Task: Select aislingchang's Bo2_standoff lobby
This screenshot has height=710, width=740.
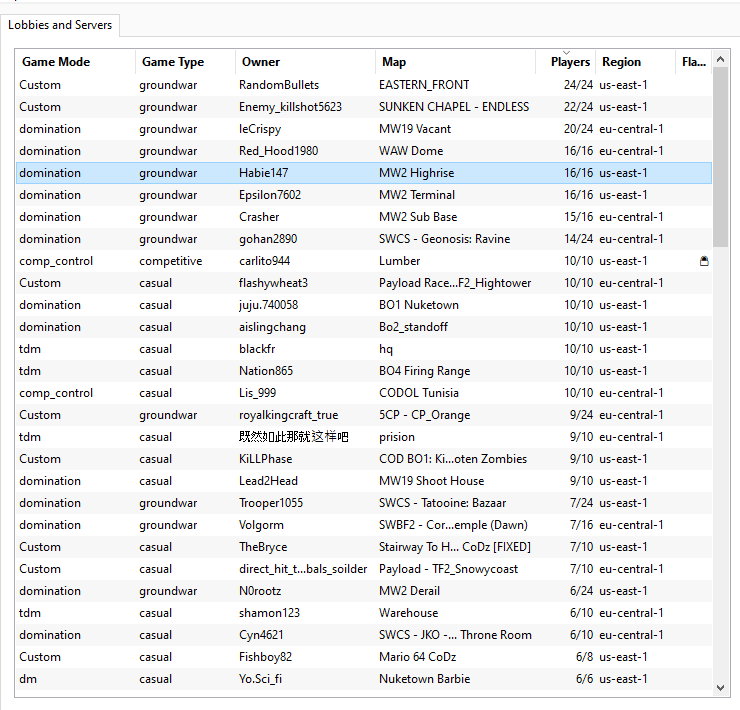Action: pyautogui.click(x=364, y=327)
